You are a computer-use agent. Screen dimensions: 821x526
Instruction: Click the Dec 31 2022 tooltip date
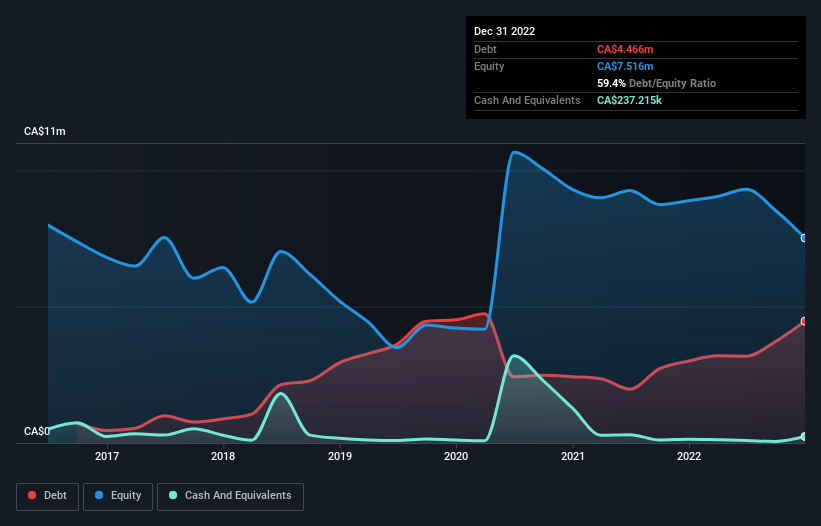click(x=504, y=31)
